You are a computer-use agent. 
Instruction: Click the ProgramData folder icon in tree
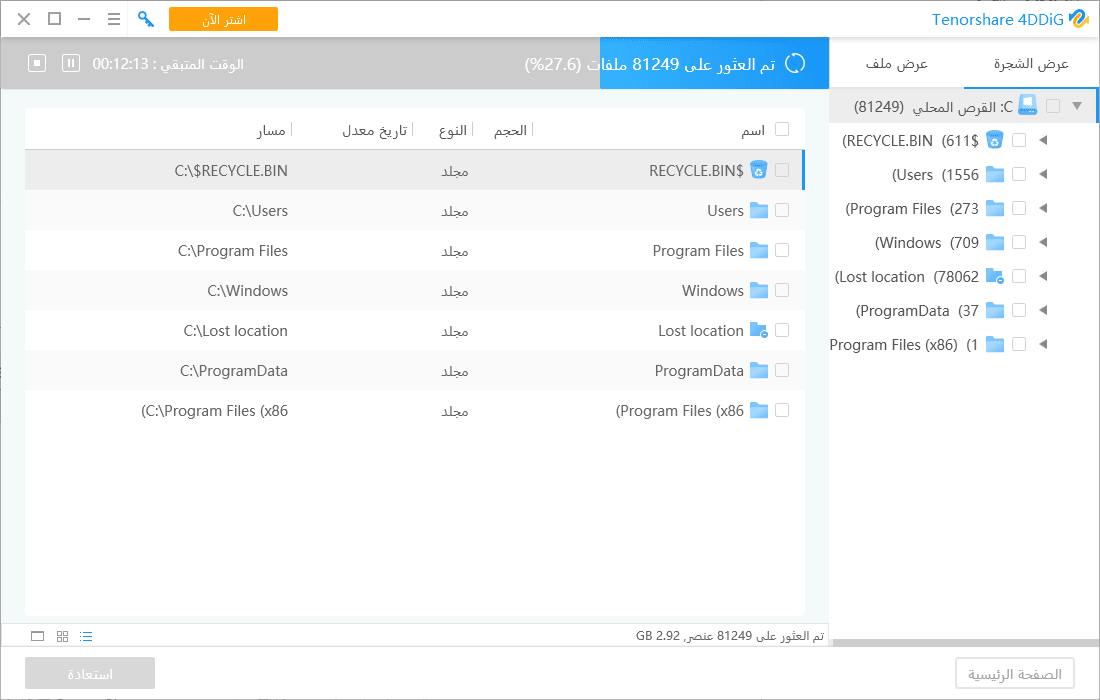click(x=995, y=310)
